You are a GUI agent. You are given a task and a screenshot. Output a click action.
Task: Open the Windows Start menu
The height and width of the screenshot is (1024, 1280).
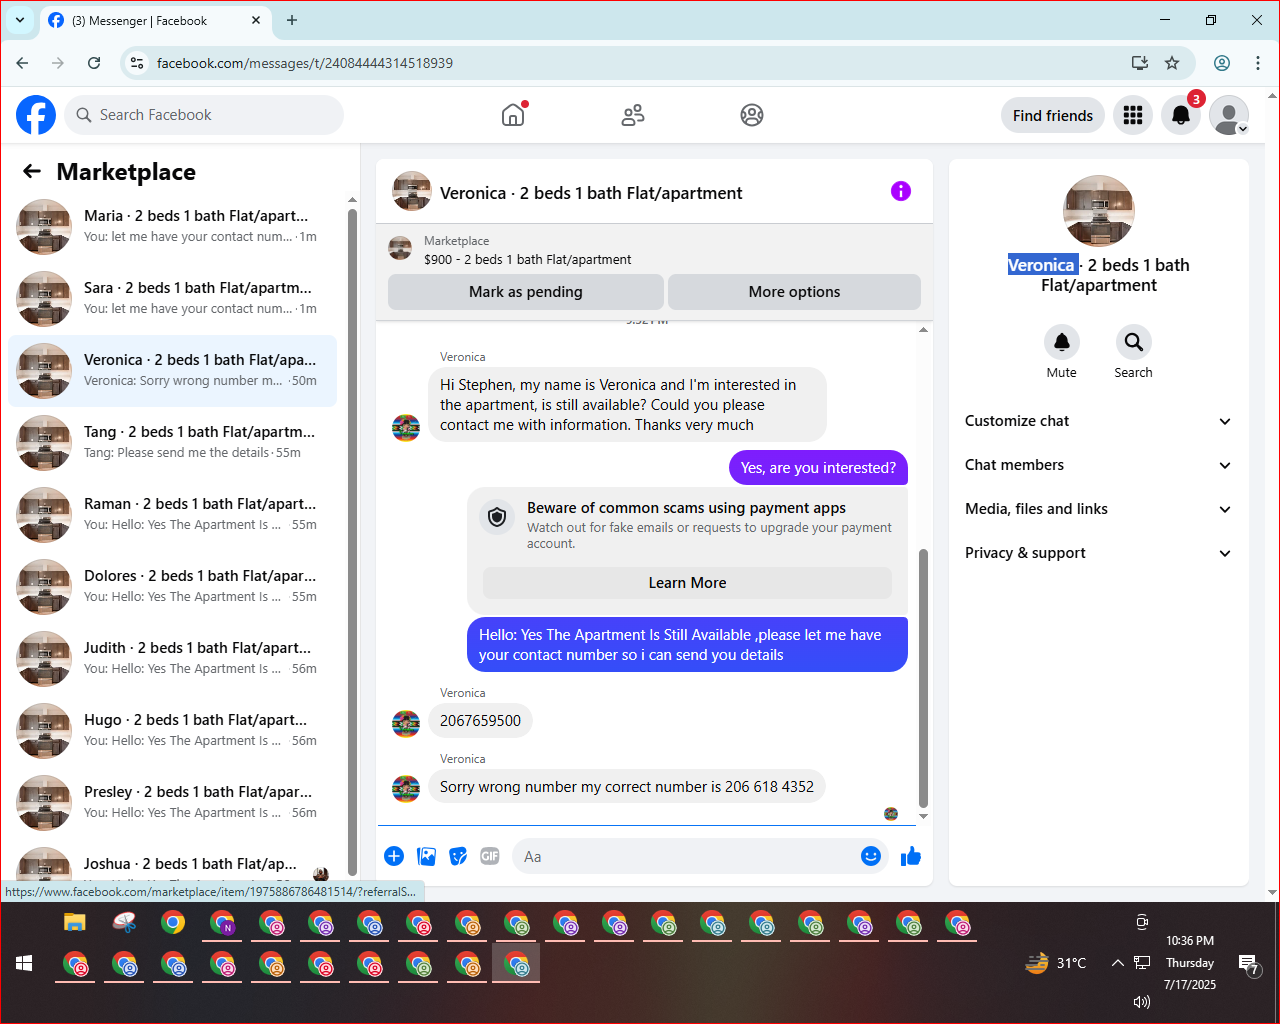[x=25, y=963]
